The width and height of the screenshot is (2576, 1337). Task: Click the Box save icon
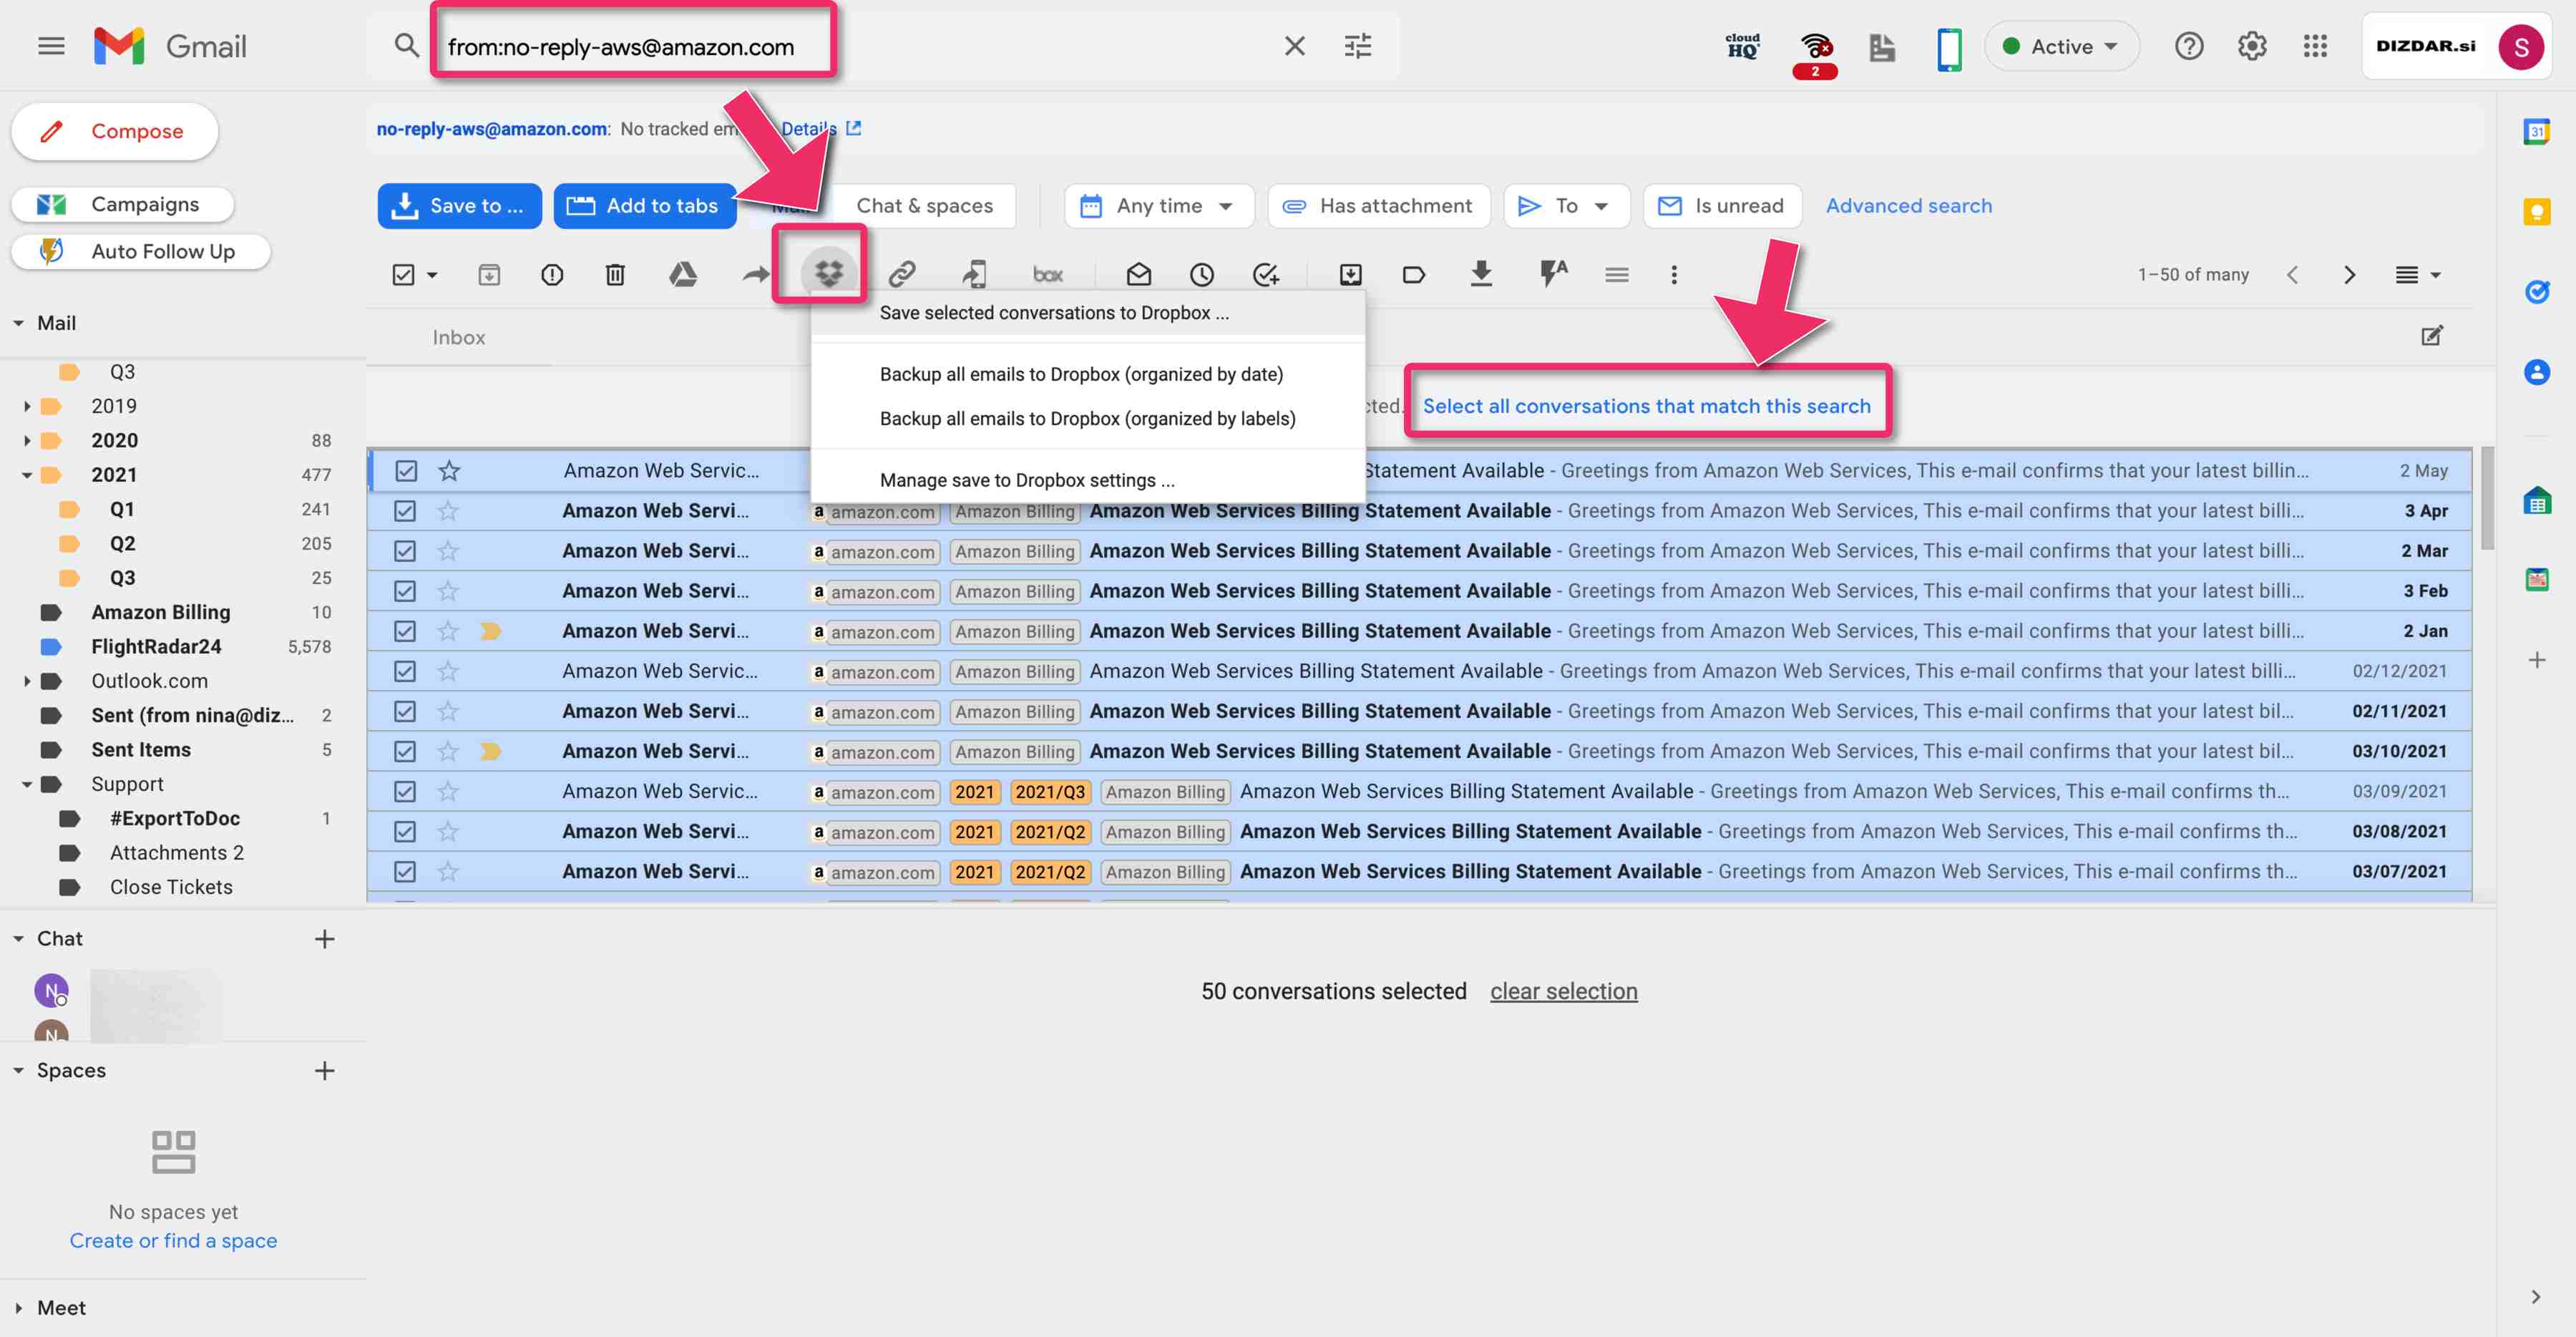(1047, 274)
